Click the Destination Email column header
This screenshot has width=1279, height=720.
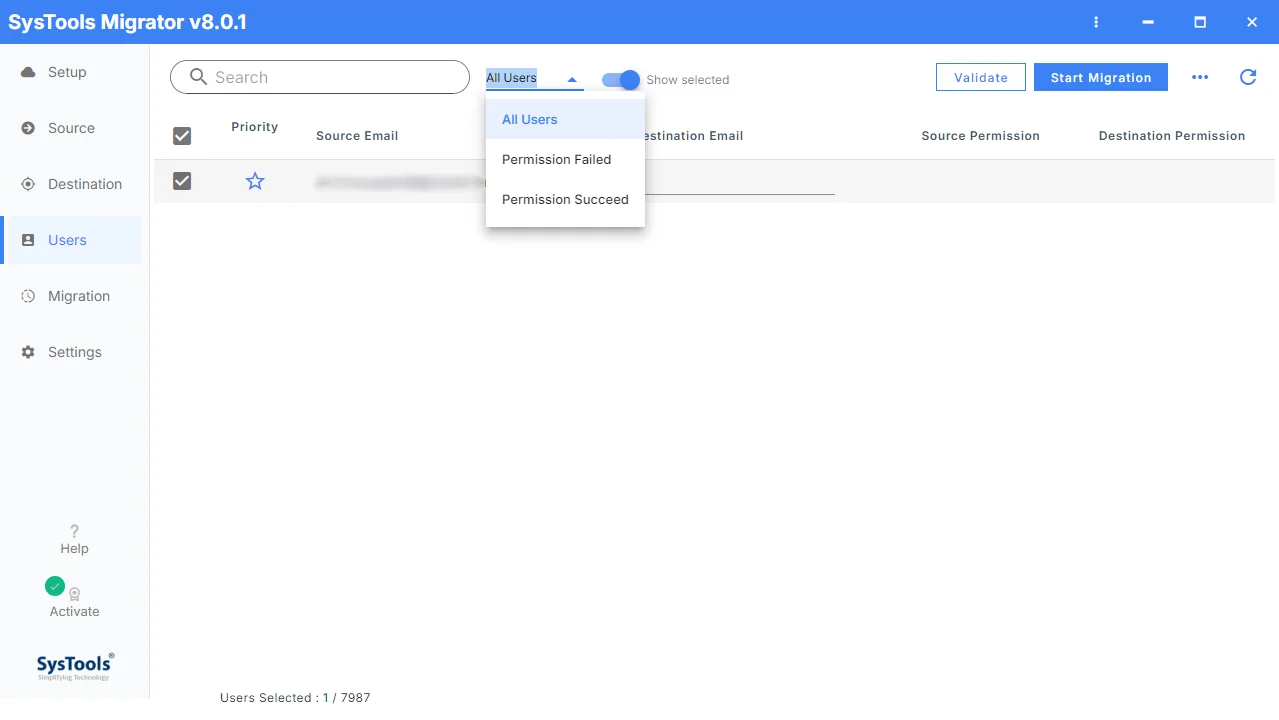(694, 136)
